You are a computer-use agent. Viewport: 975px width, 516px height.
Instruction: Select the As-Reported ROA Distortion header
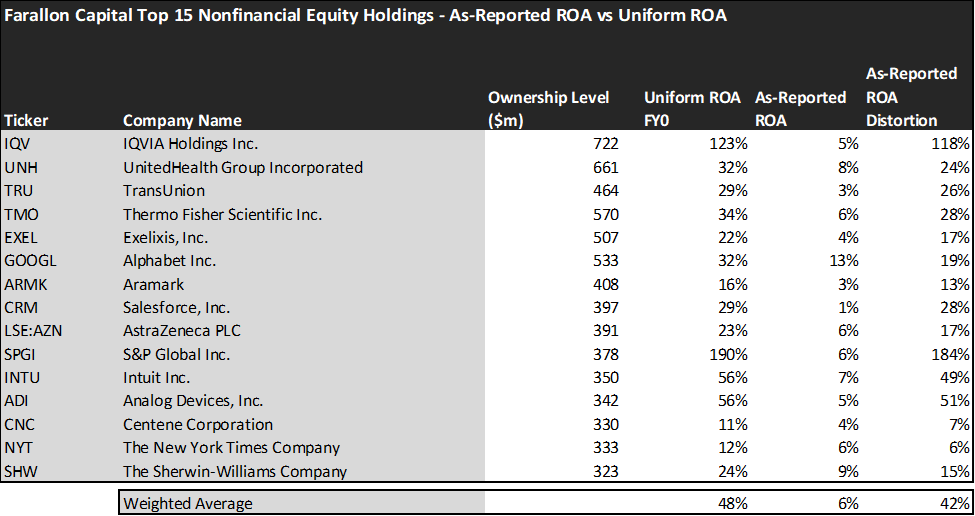[911, 96]
